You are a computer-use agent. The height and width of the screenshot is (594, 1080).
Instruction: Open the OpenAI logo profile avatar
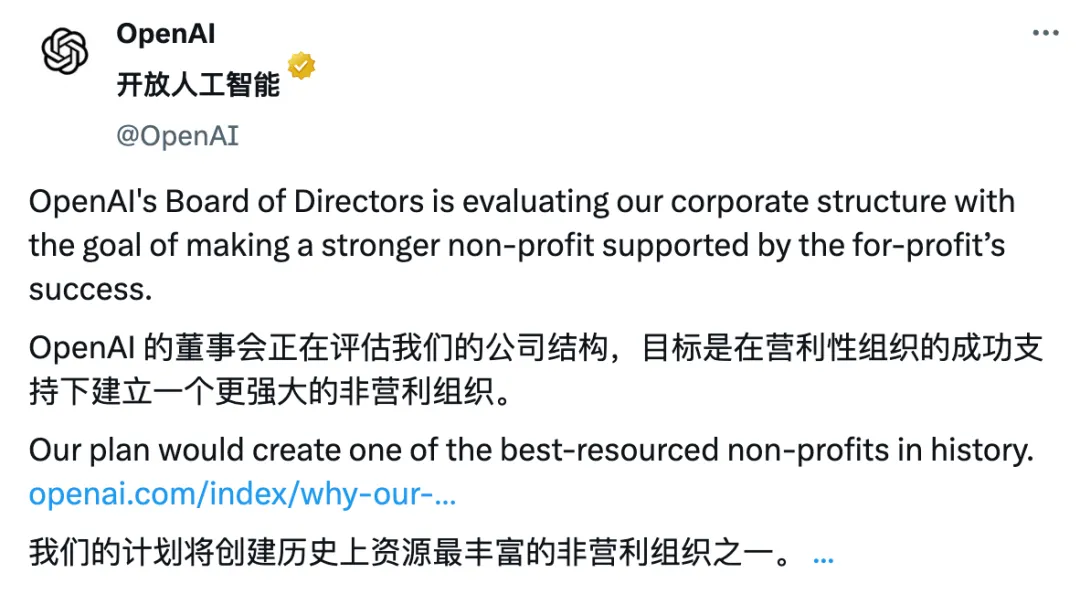point(65,51)
